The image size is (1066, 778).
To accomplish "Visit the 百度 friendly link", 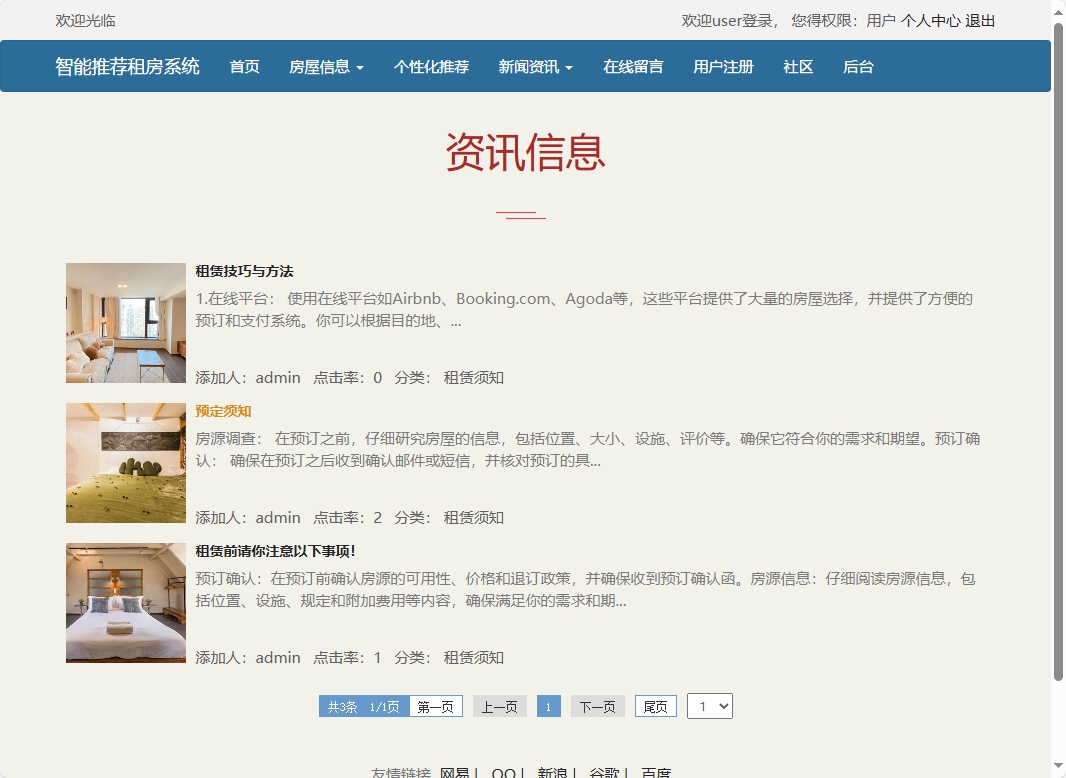I will pos(655,772).
